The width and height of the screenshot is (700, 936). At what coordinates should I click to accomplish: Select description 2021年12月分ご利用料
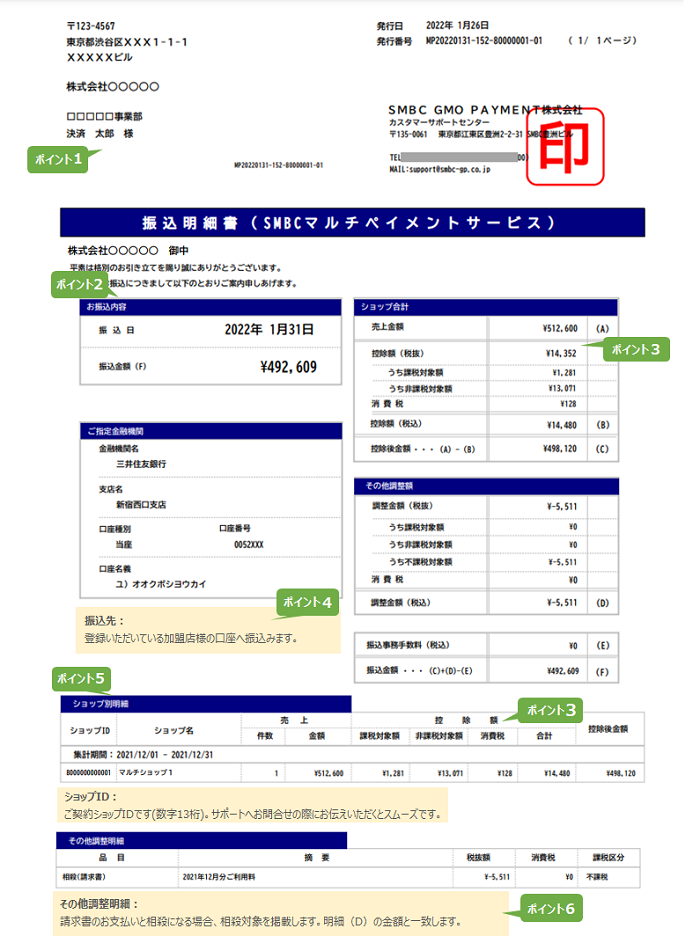pyautogui.click(x=219, y=877)
